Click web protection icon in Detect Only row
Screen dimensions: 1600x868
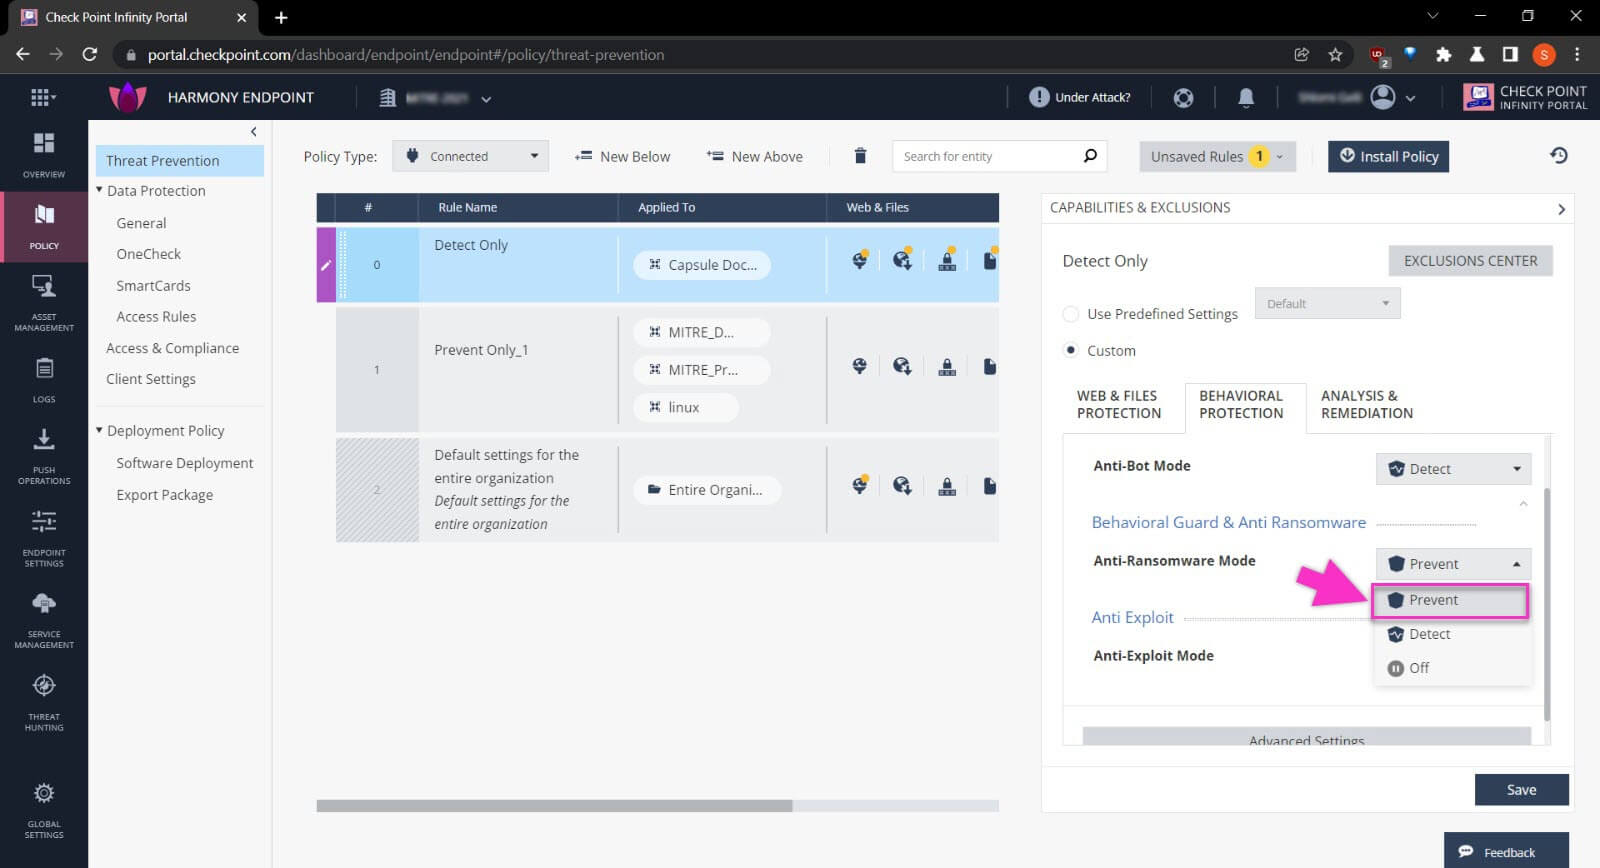[x=859, y=260]
